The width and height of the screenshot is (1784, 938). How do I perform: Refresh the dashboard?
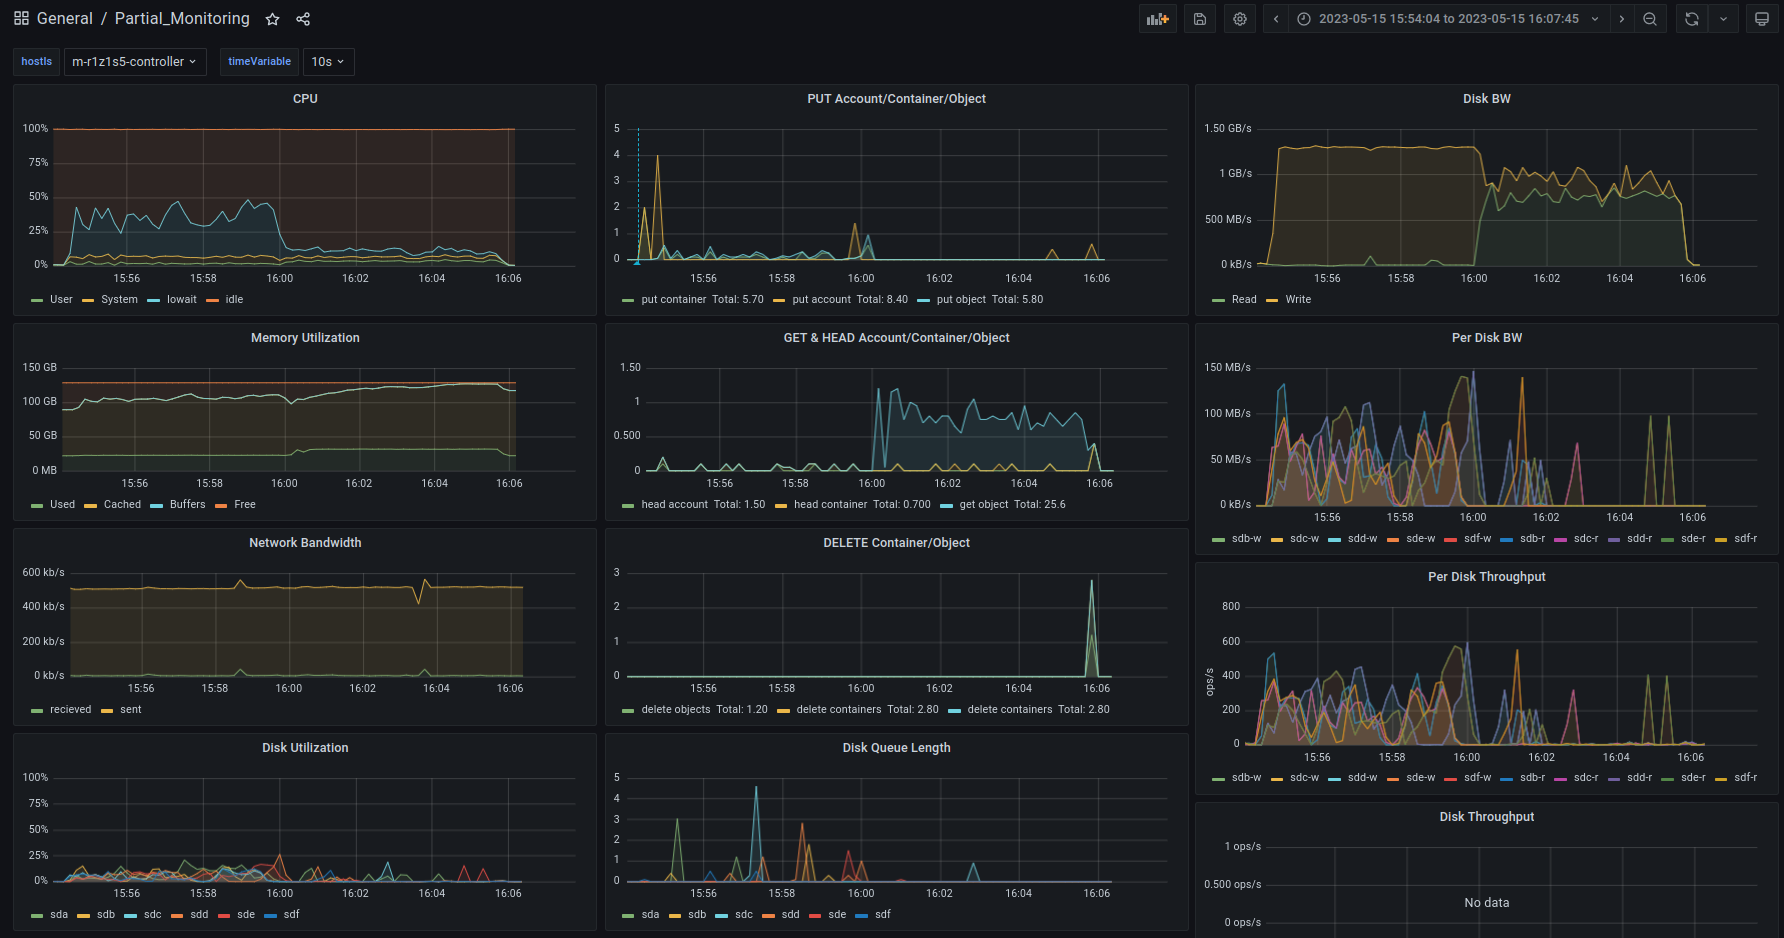point(1691,19)
